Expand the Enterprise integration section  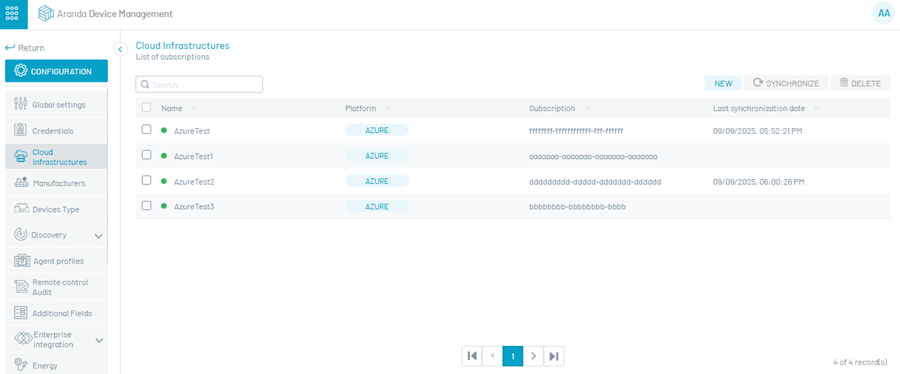tap(99, 340)
